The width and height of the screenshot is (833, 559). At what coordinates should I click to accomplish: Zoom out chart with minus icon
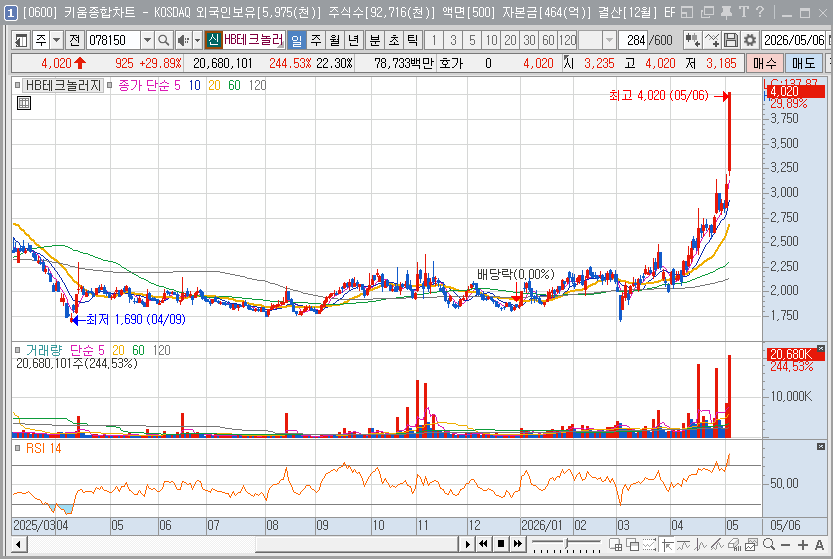point(786,545)
